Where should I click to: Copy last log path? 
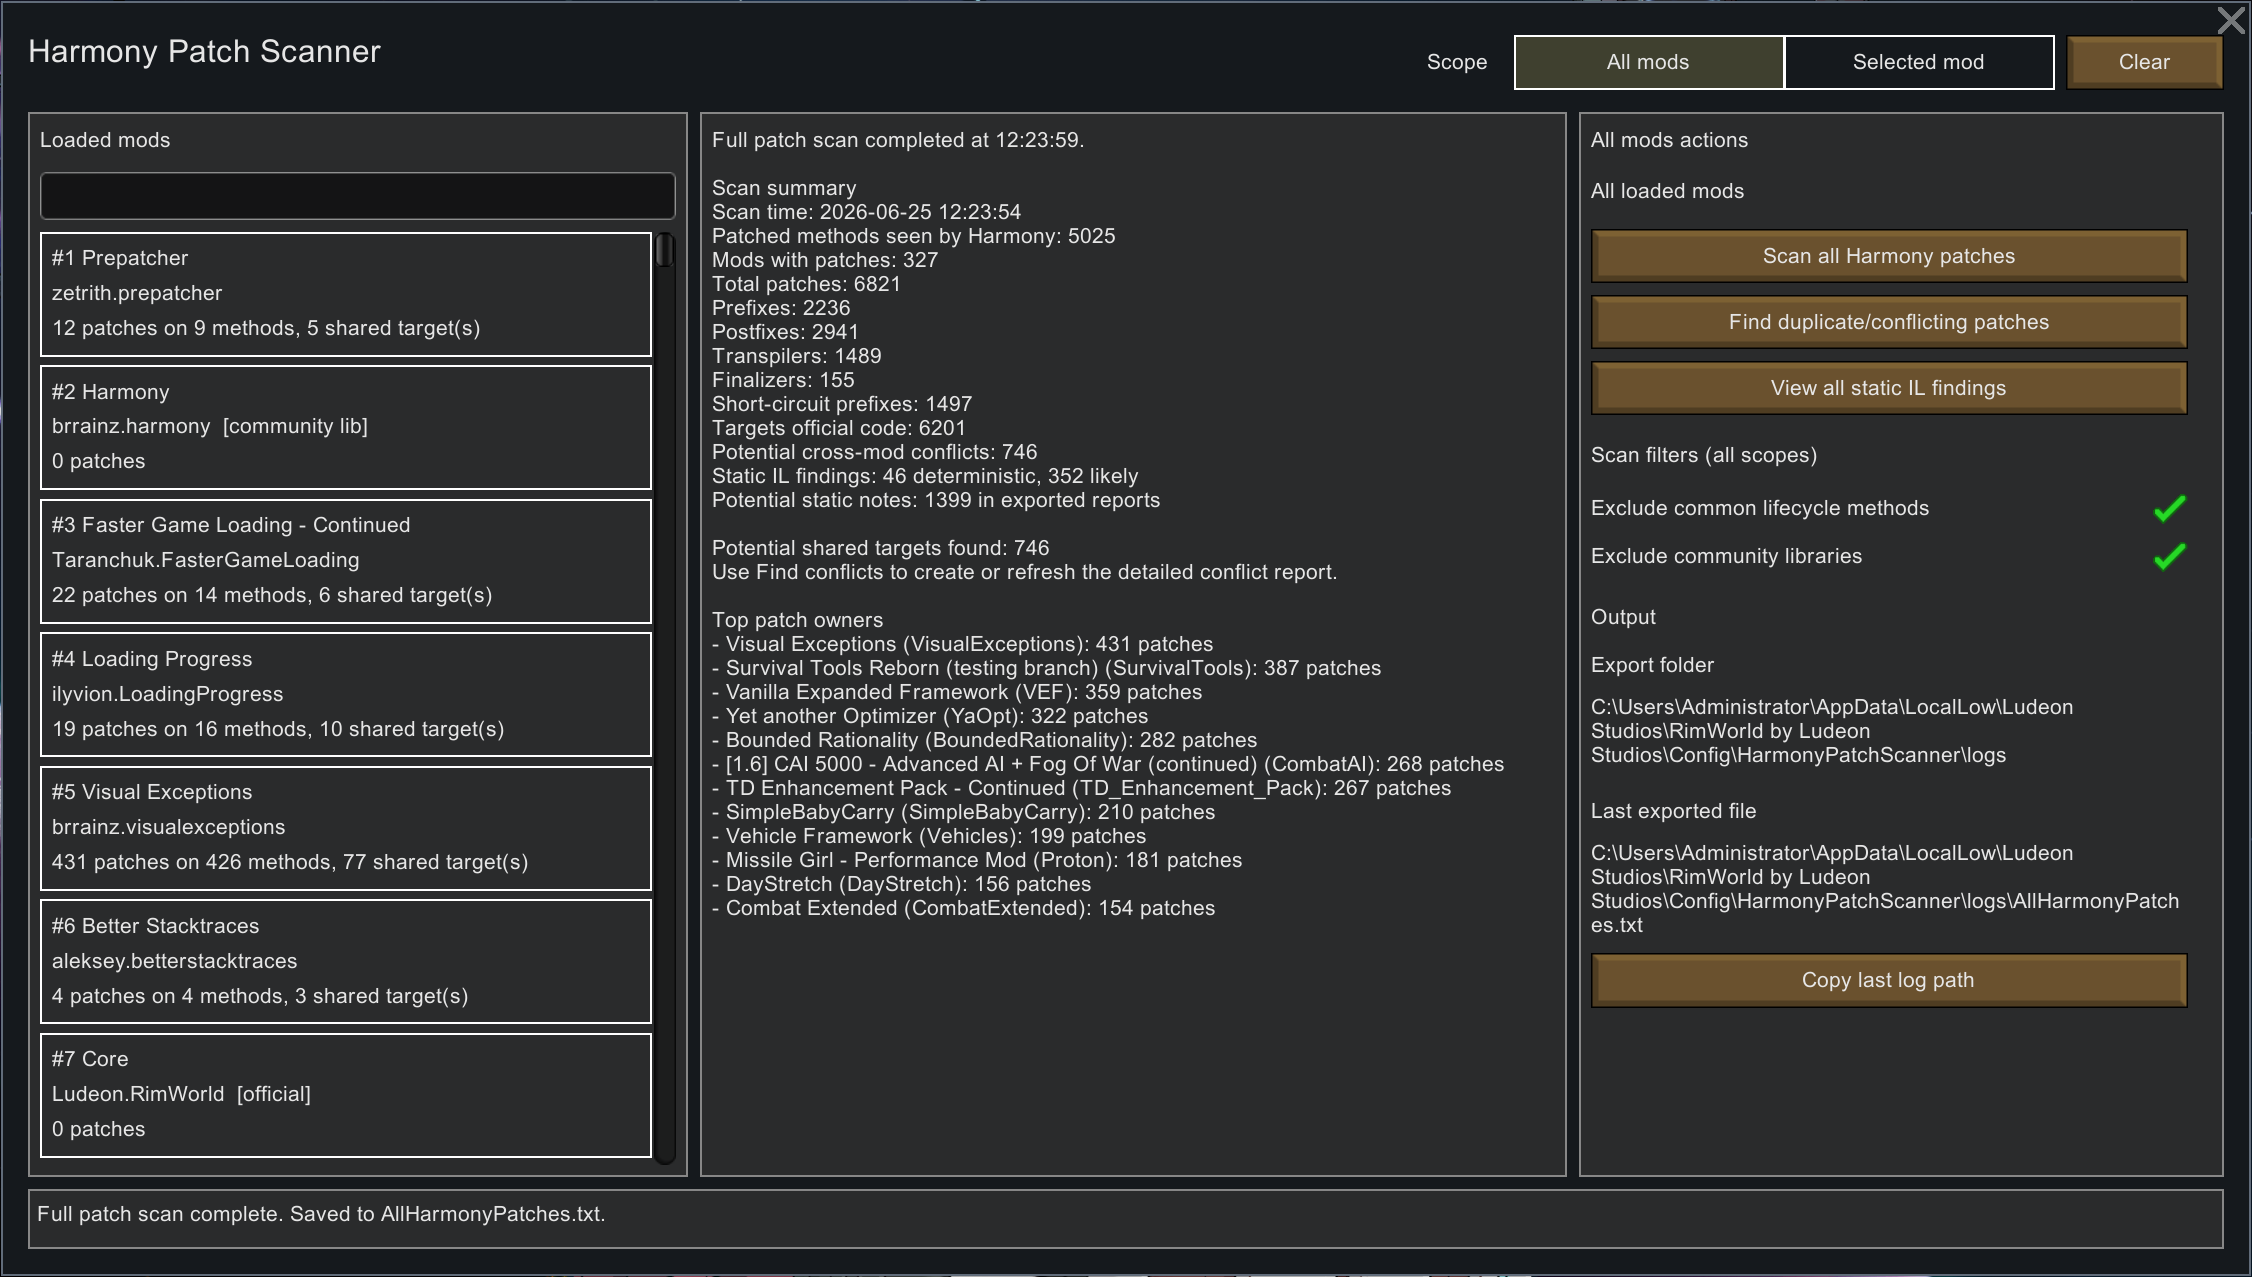1888,980
